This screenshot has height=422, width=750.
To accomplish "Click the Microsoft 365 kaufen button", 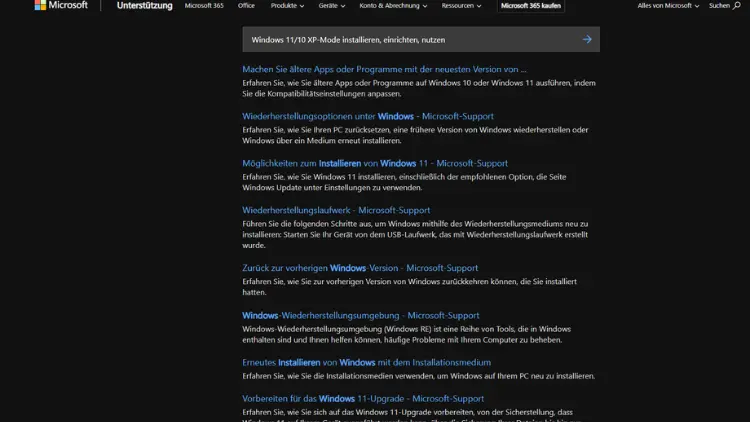I will click(530, 6).
